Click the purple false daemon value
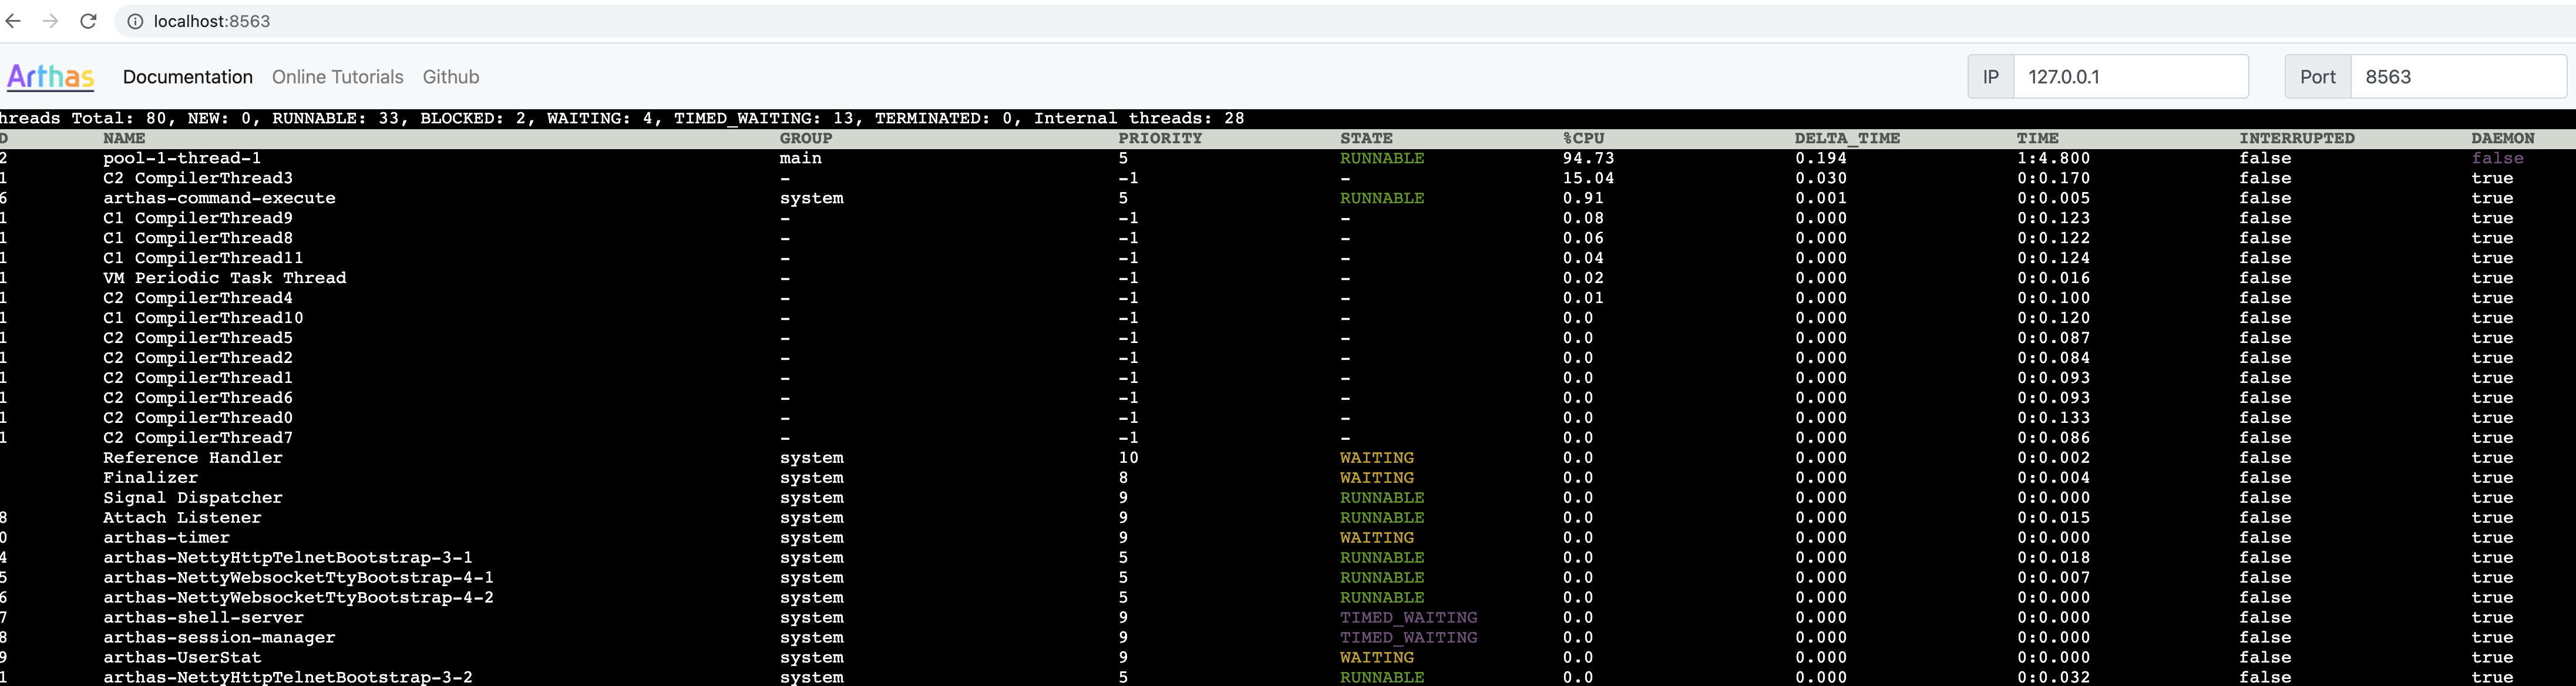 (x=2497, y=158)
